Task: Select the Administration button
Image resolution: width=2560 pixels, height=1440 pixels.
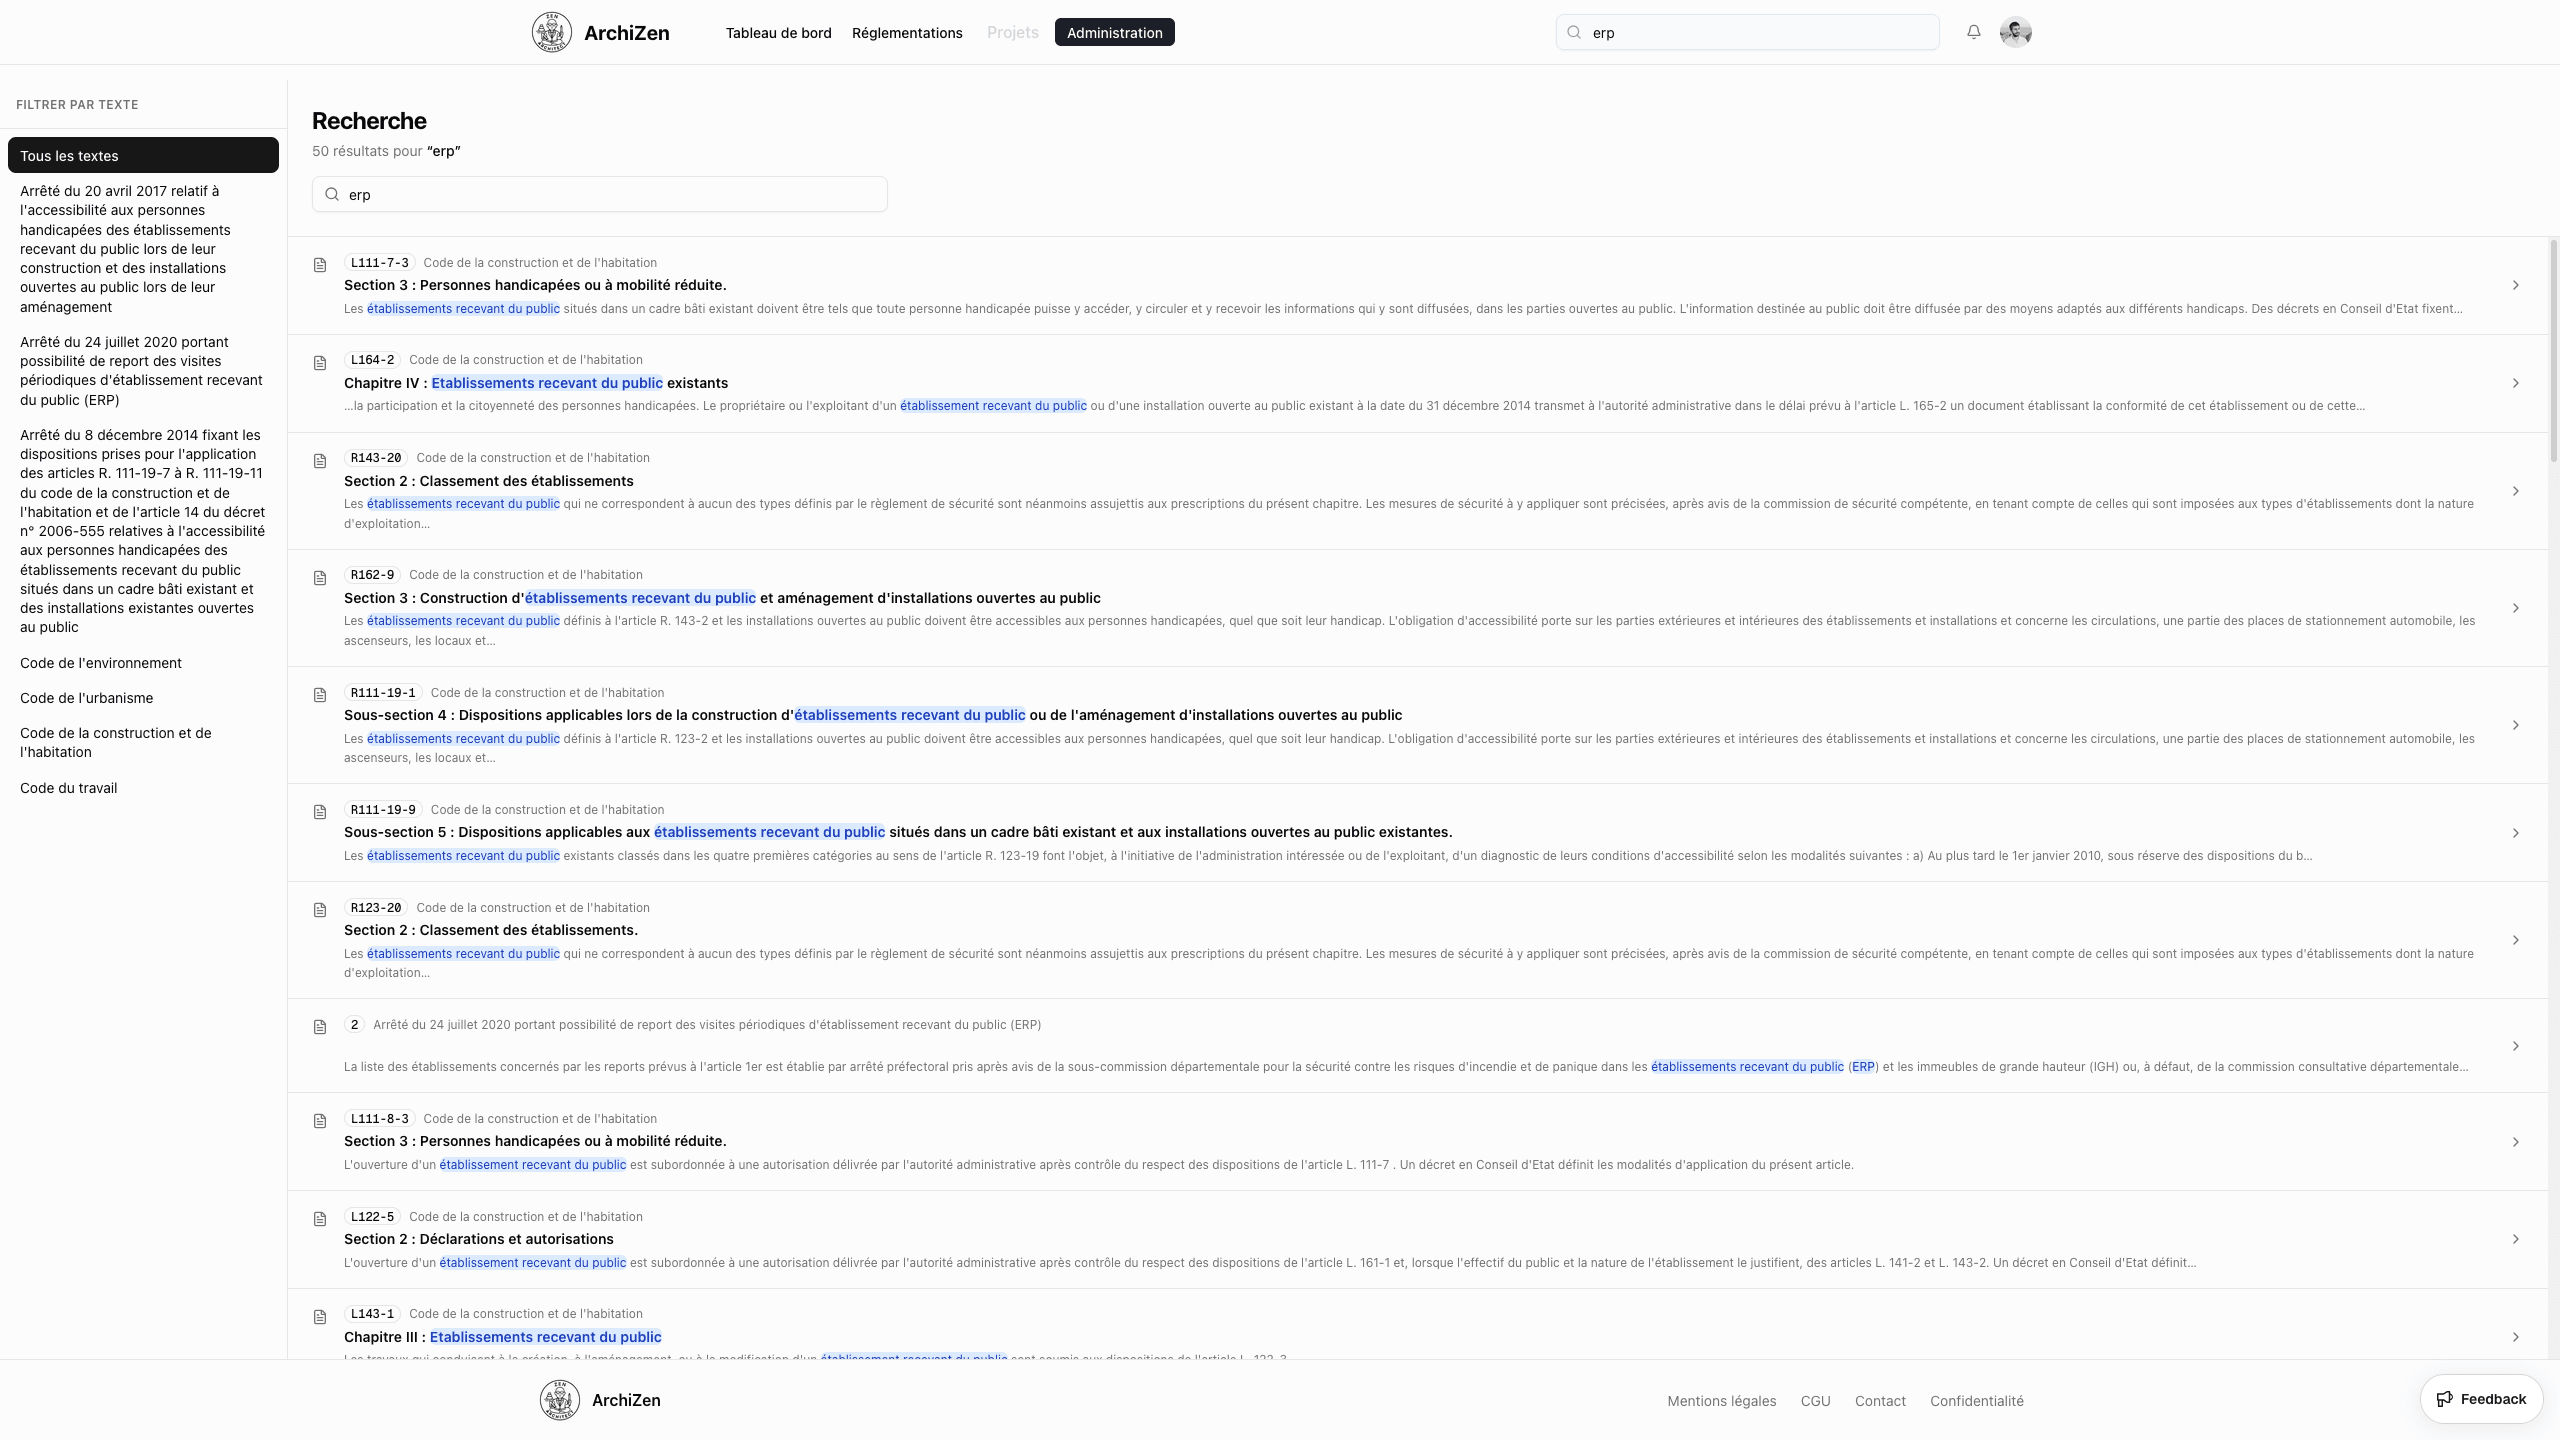Action: 1113,32
